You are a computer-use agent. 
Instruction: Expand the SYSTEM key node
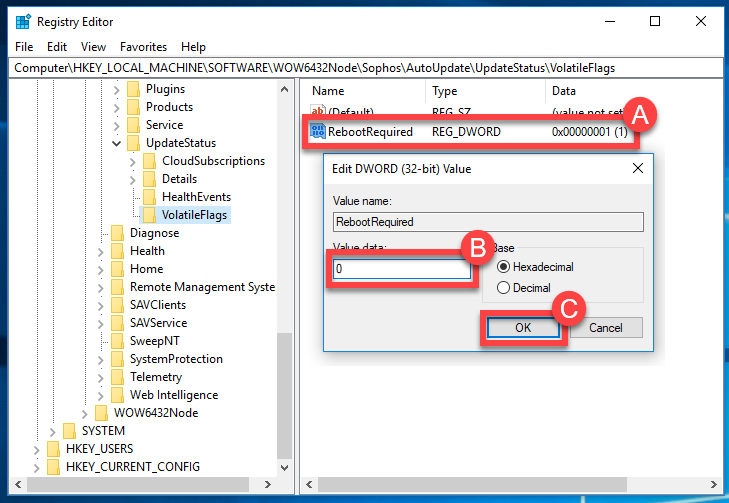tap(53, 431)
